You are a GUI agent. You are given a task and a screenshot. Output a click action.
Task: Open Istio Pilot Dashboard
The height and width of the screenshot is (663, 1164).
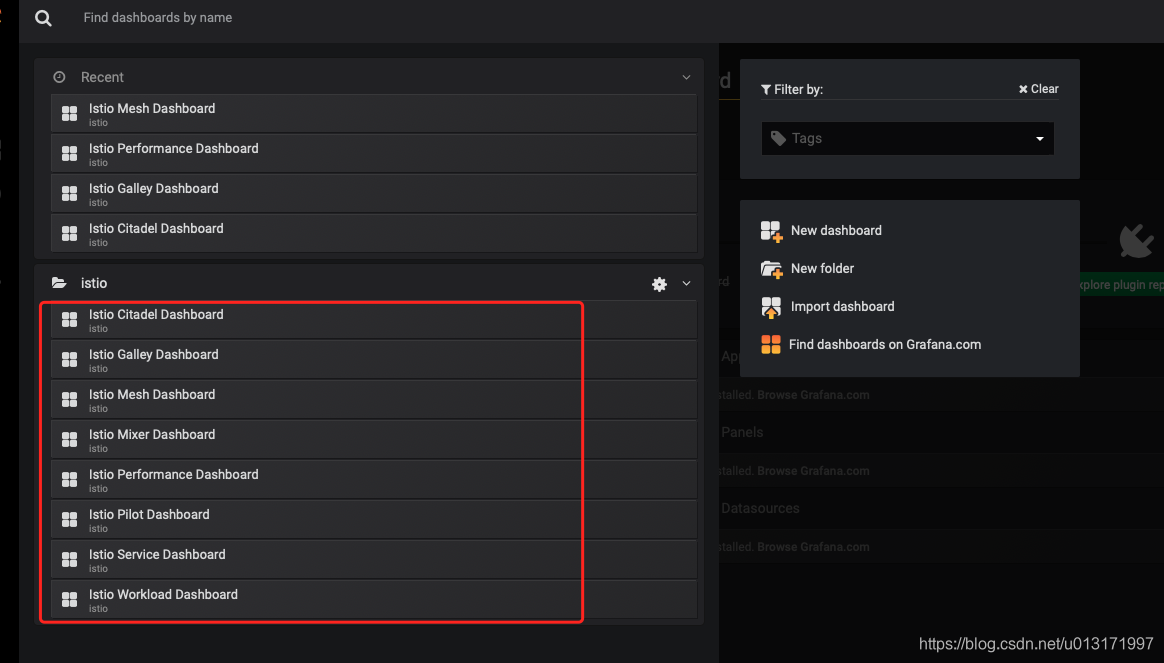373,520
